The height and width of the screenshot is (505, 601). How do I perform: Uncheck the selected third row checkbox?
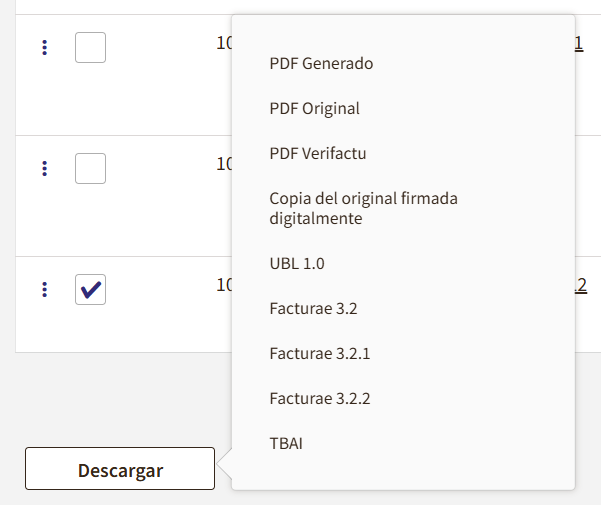[90, 289]
